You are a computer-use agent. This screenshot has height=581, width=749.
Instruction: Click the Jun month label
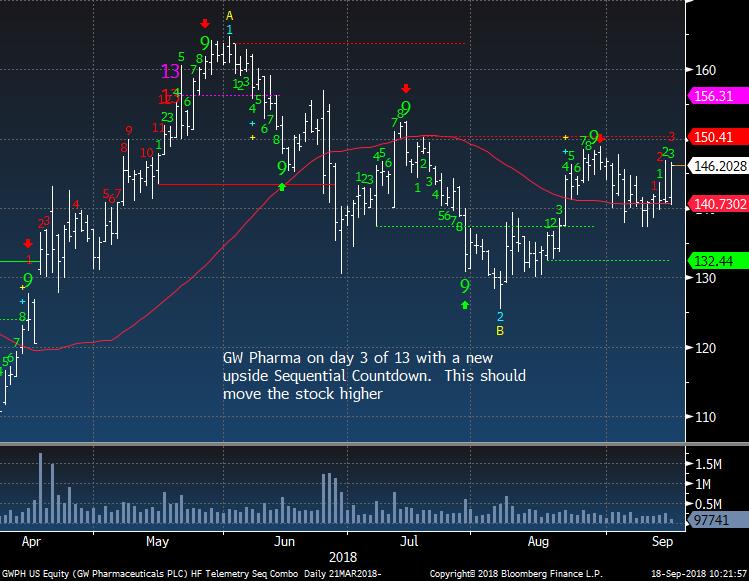[x=284, y=542]
